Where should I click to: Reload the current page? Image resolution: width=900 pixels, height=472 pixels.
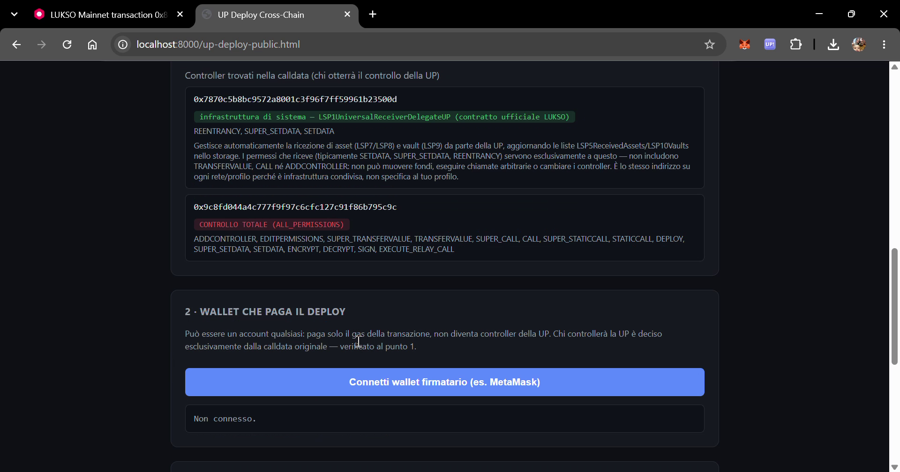pos(67,44)
